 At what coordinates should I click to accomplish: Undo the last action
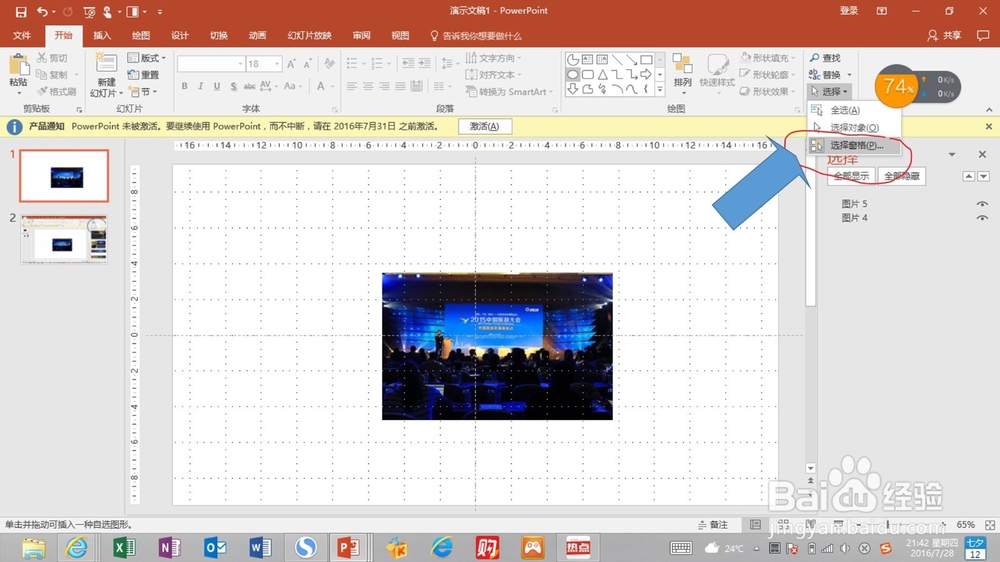click(x=42, y=11)
